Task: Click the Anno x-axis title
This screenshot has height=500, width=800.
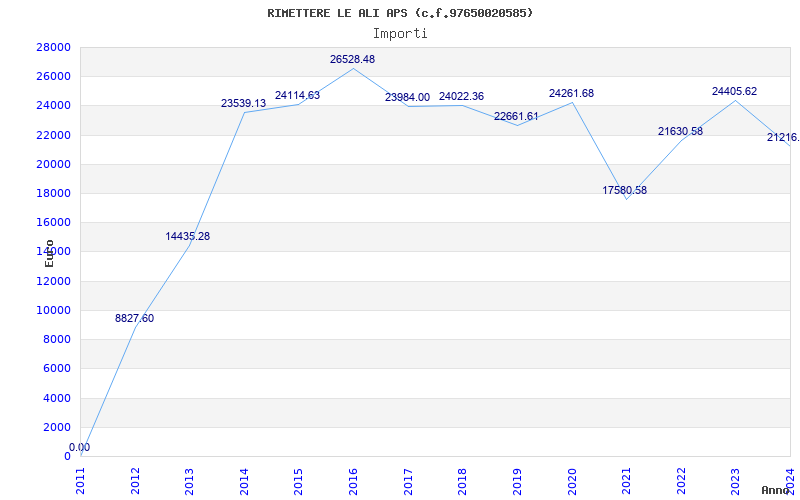Action: click(776, 490)
